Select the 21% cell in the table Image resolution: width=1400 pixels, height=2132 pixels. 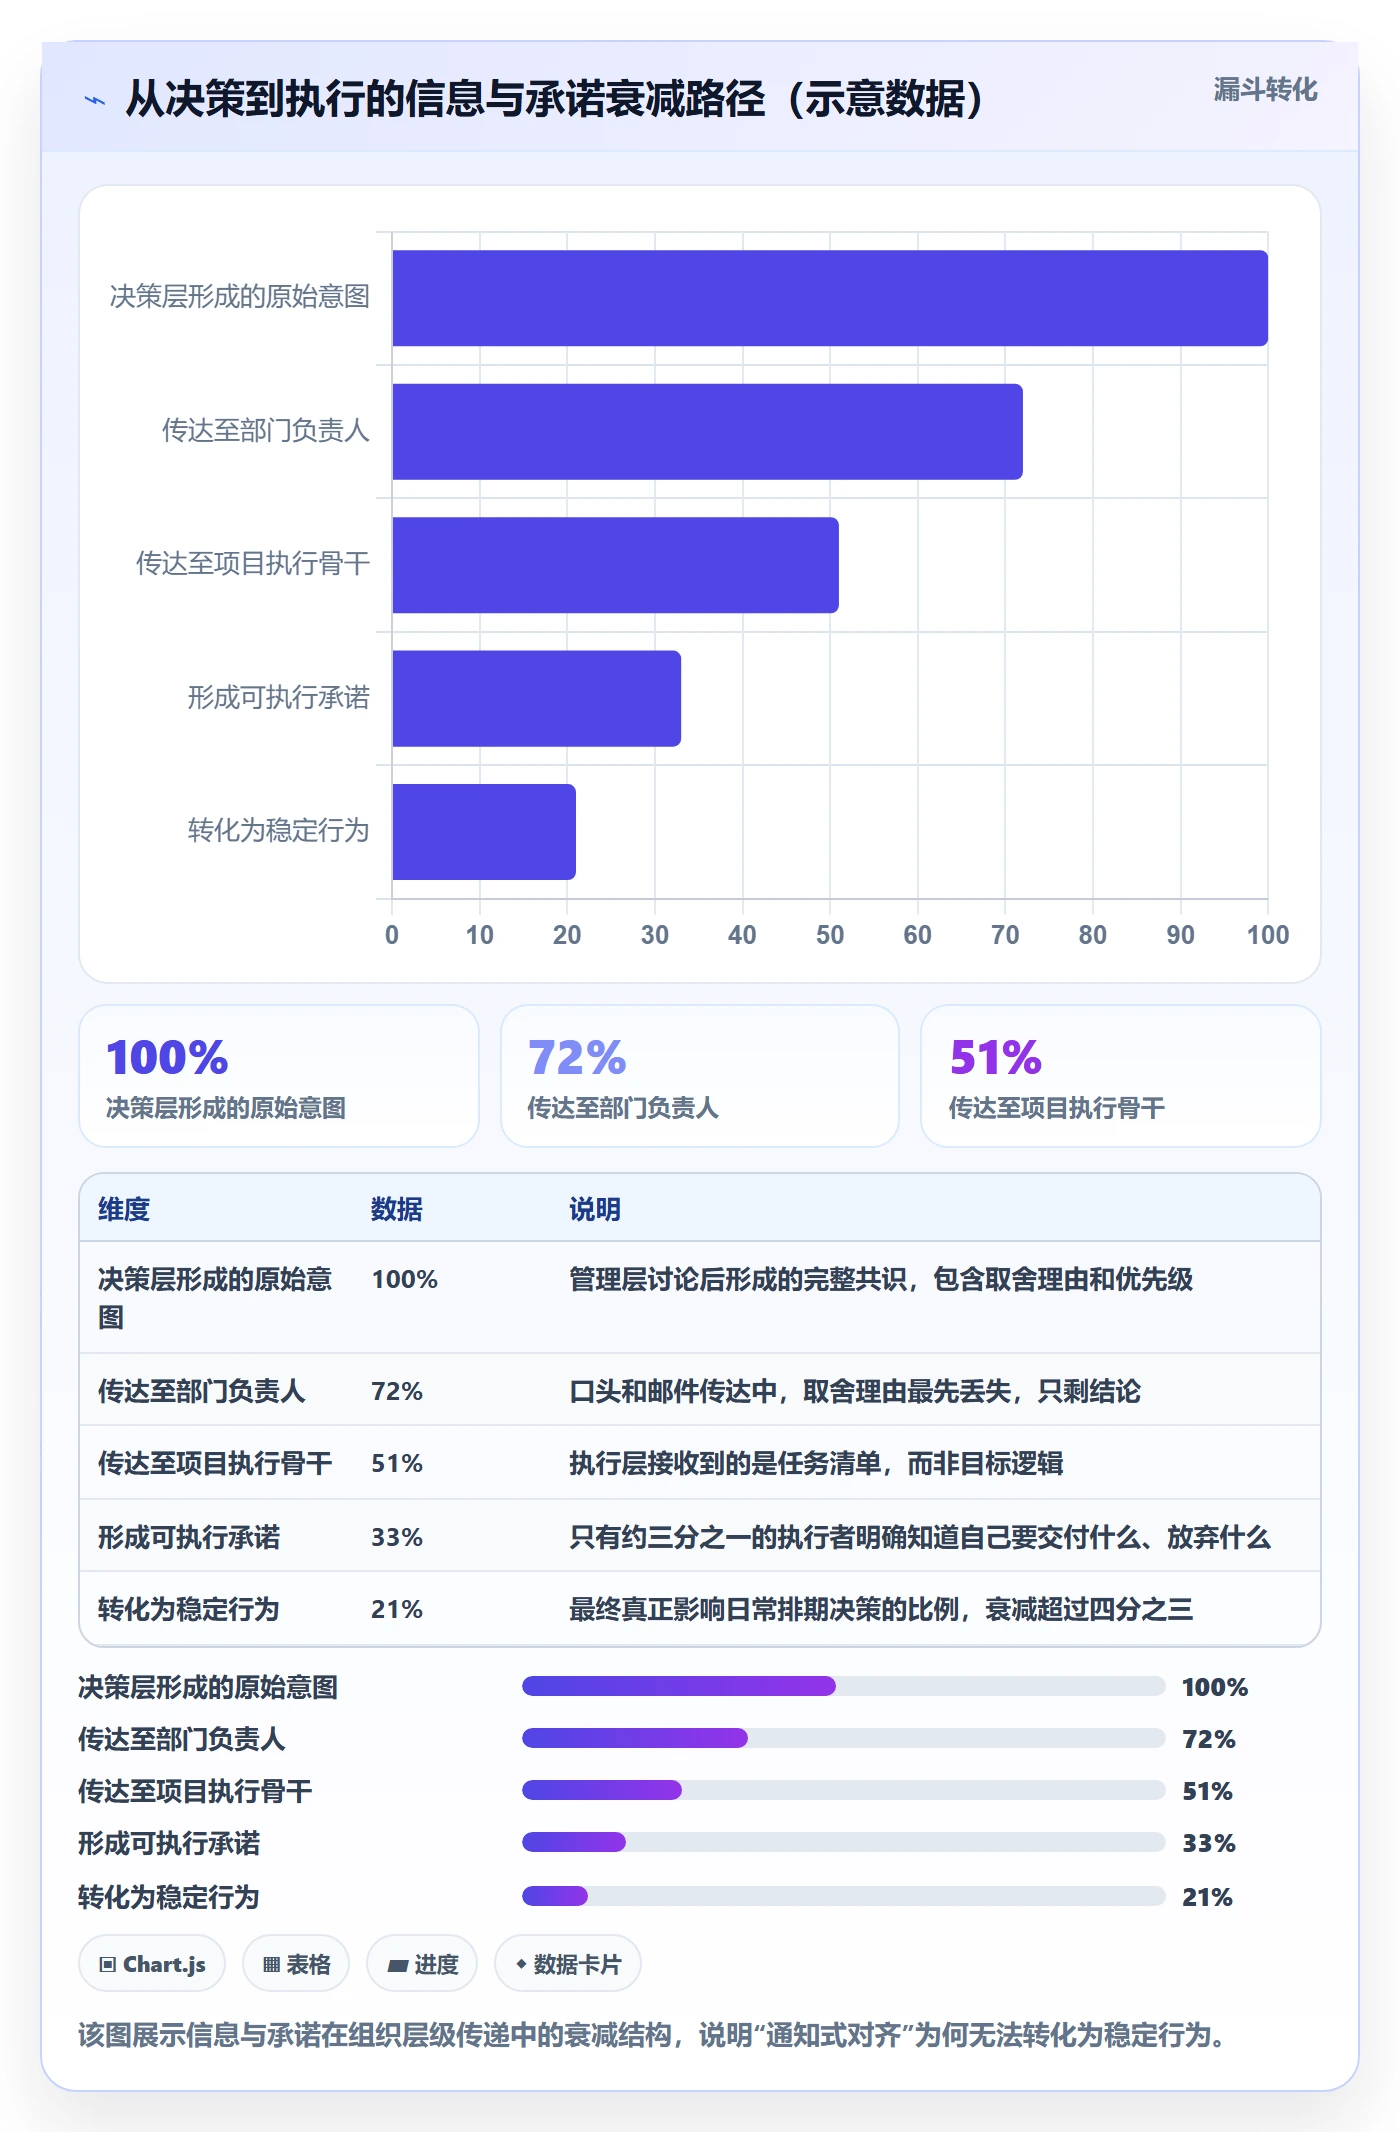[x=397, y=1609]
